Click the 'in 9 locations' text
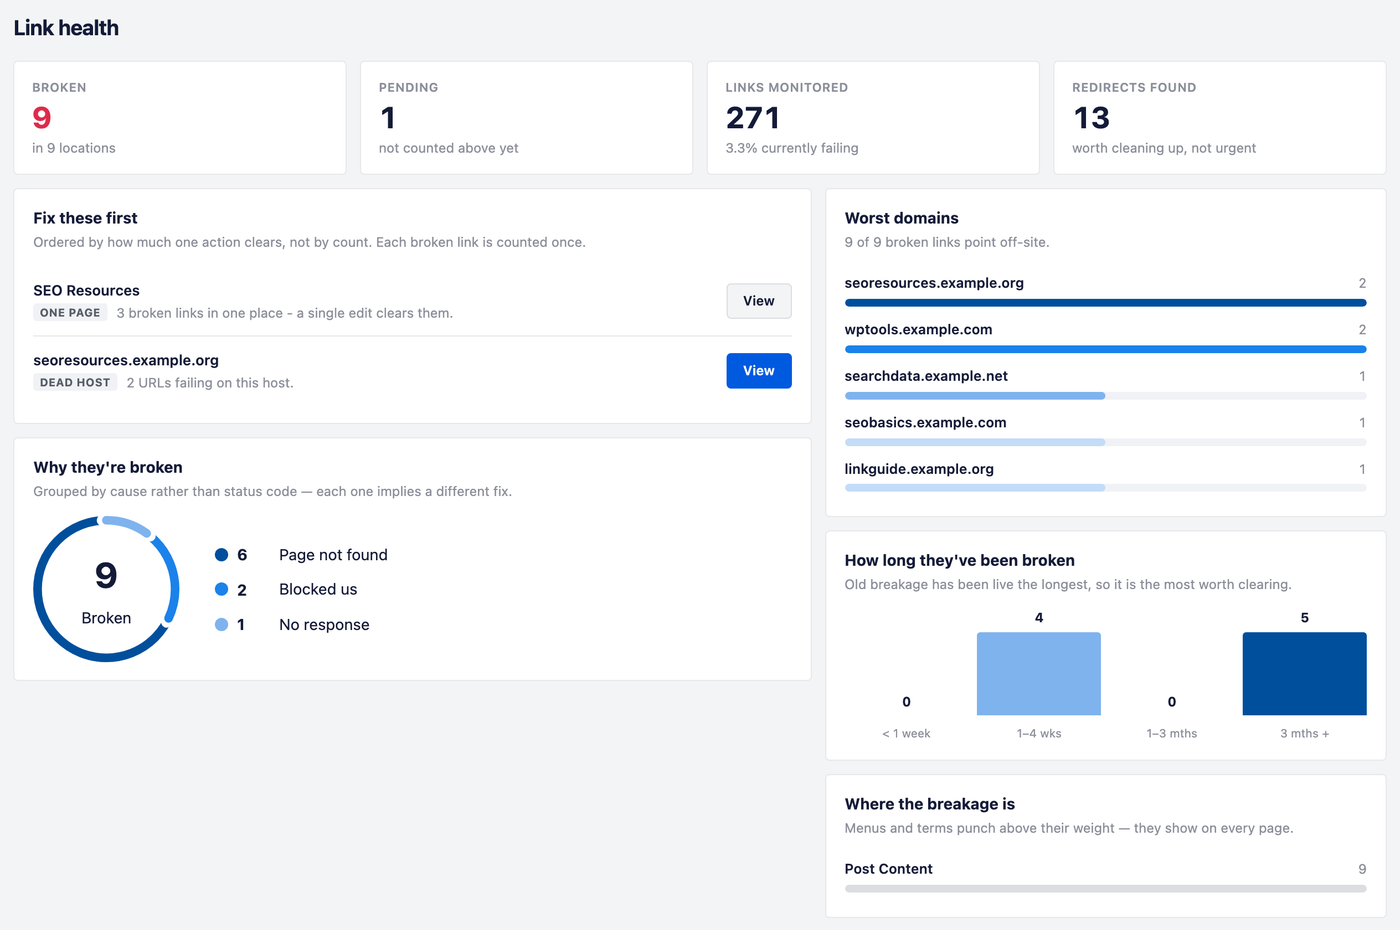Image resolution: width=1400 pixels, height=930 pixels. tap(74, 148)
